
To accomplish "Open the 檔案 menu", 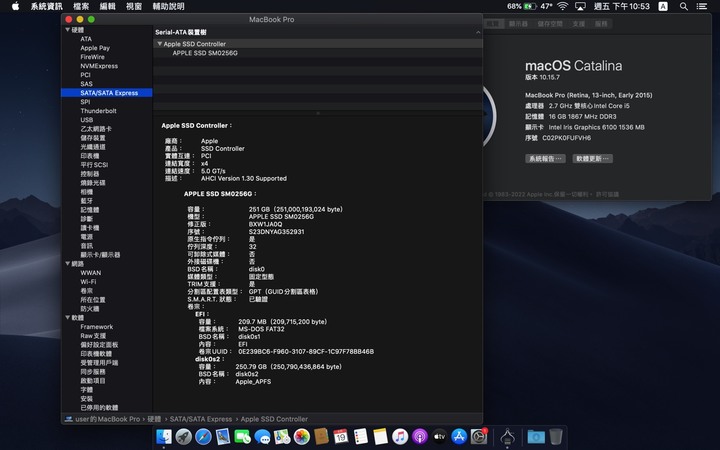I will coord(81,6).
